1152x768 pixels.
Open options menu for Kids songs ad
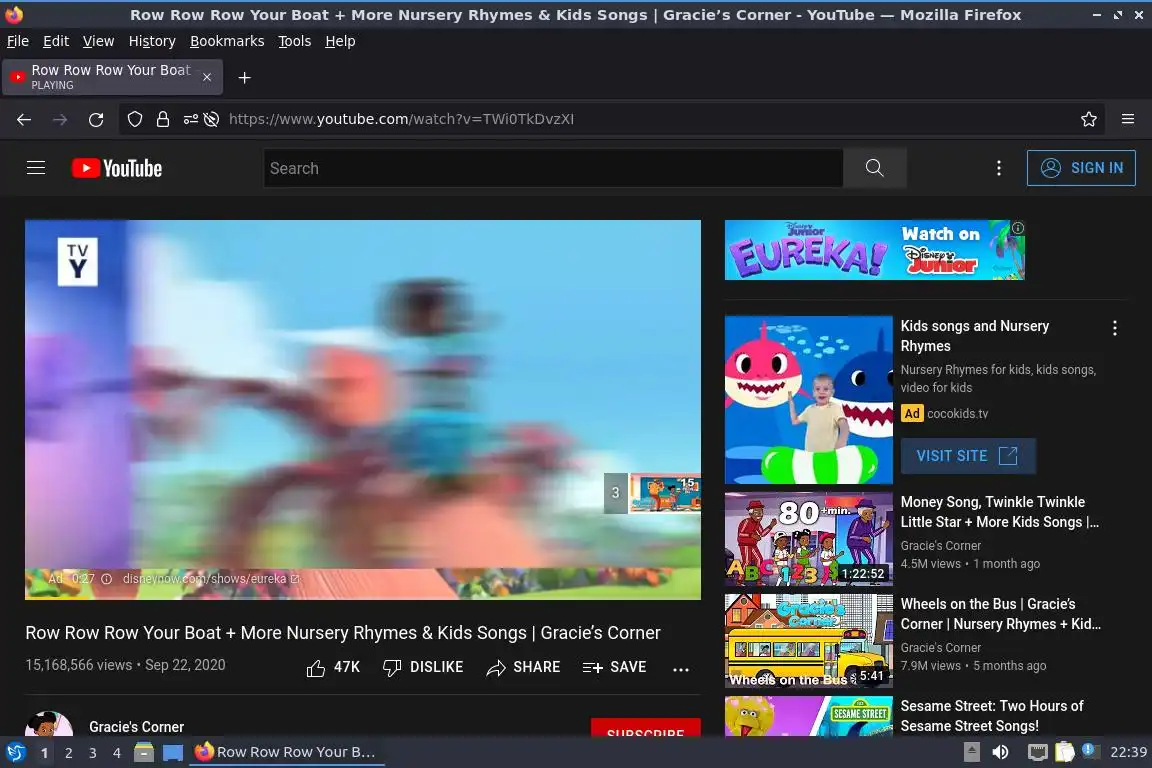[x=1115, y=329]
